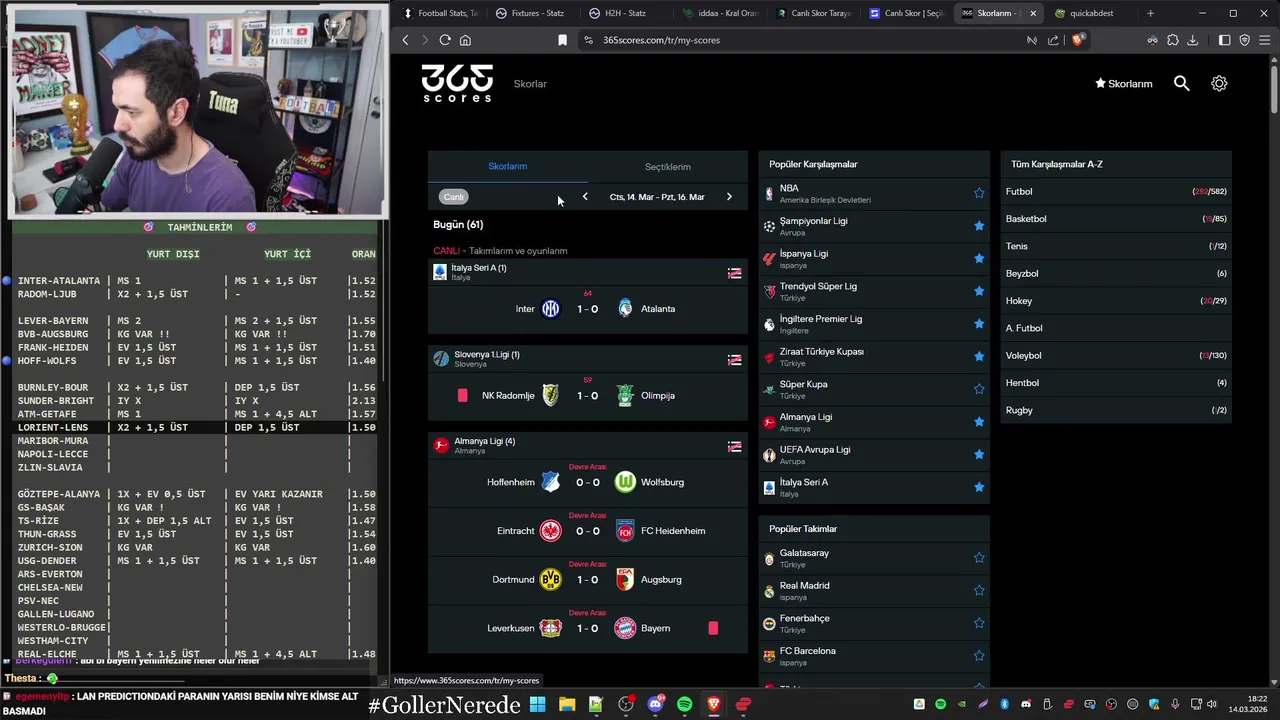This screenshot has height=720, width=1280.
Task: Click the standings icon for İtalya Seri A
Action: click(735, 273)
